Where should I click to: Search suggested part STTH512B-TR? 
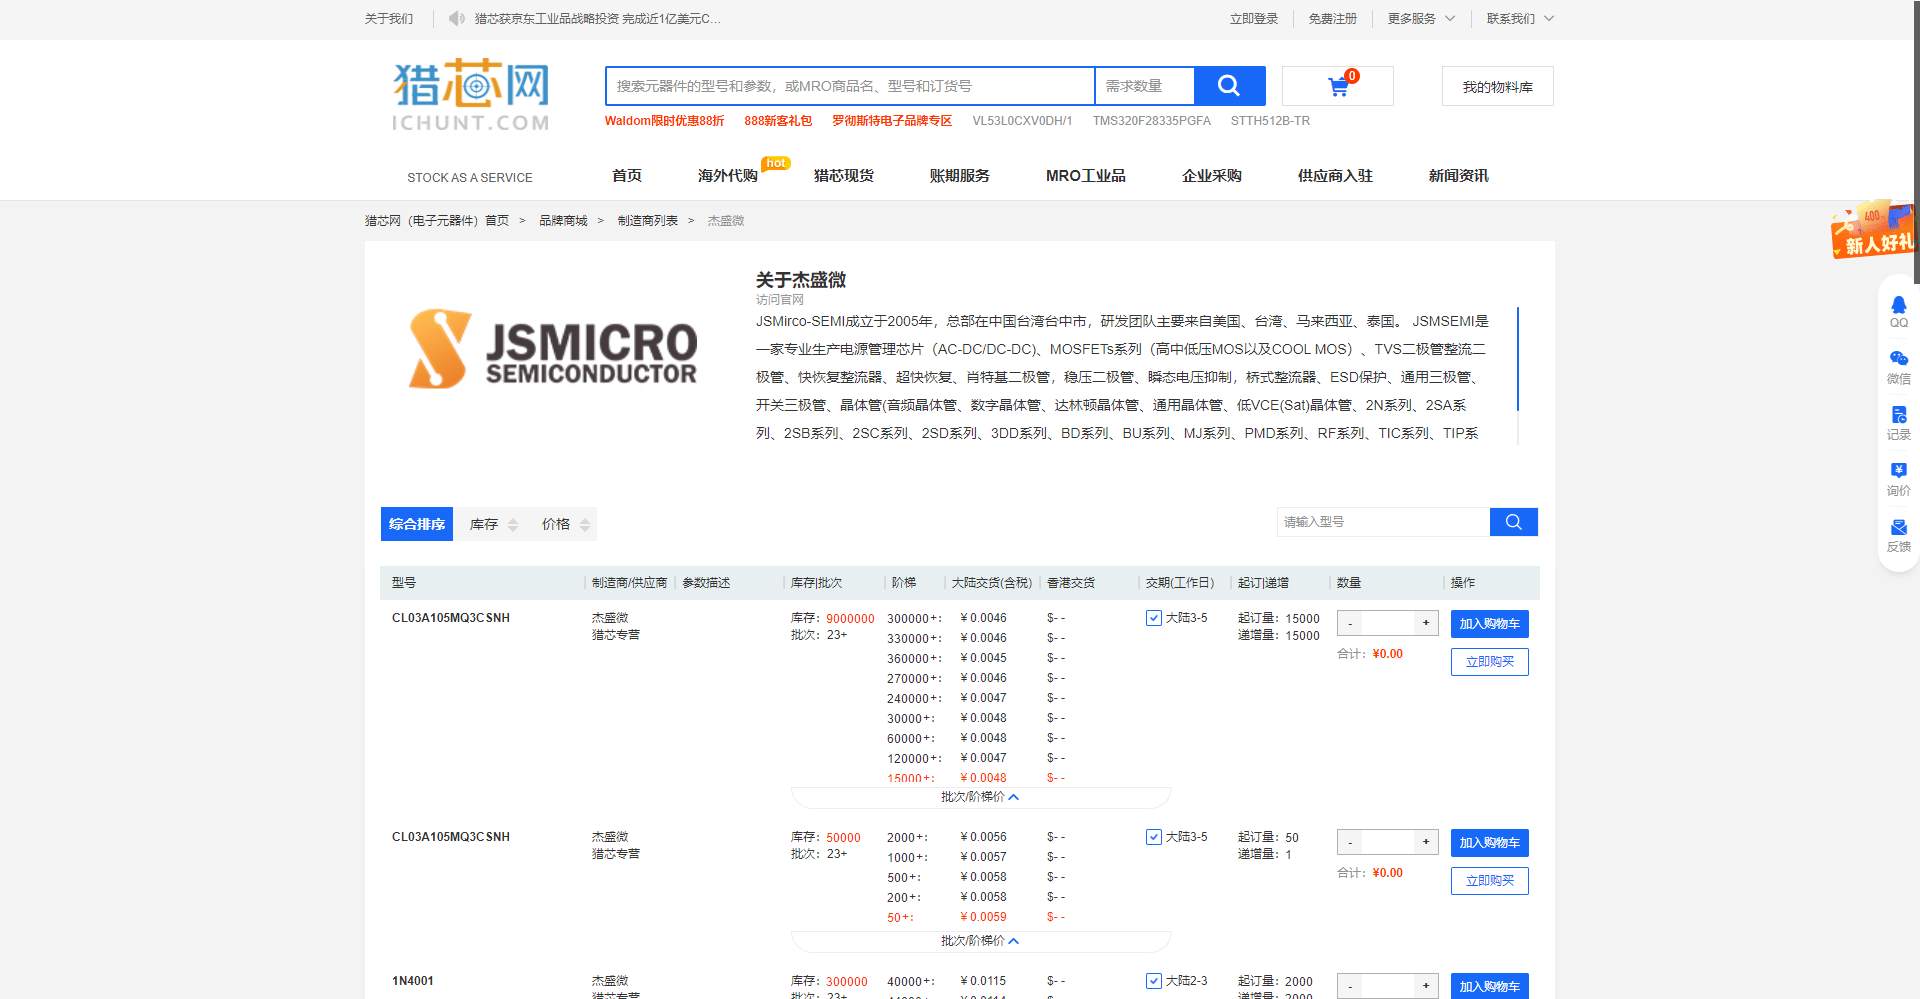[x=1270, y=120]
